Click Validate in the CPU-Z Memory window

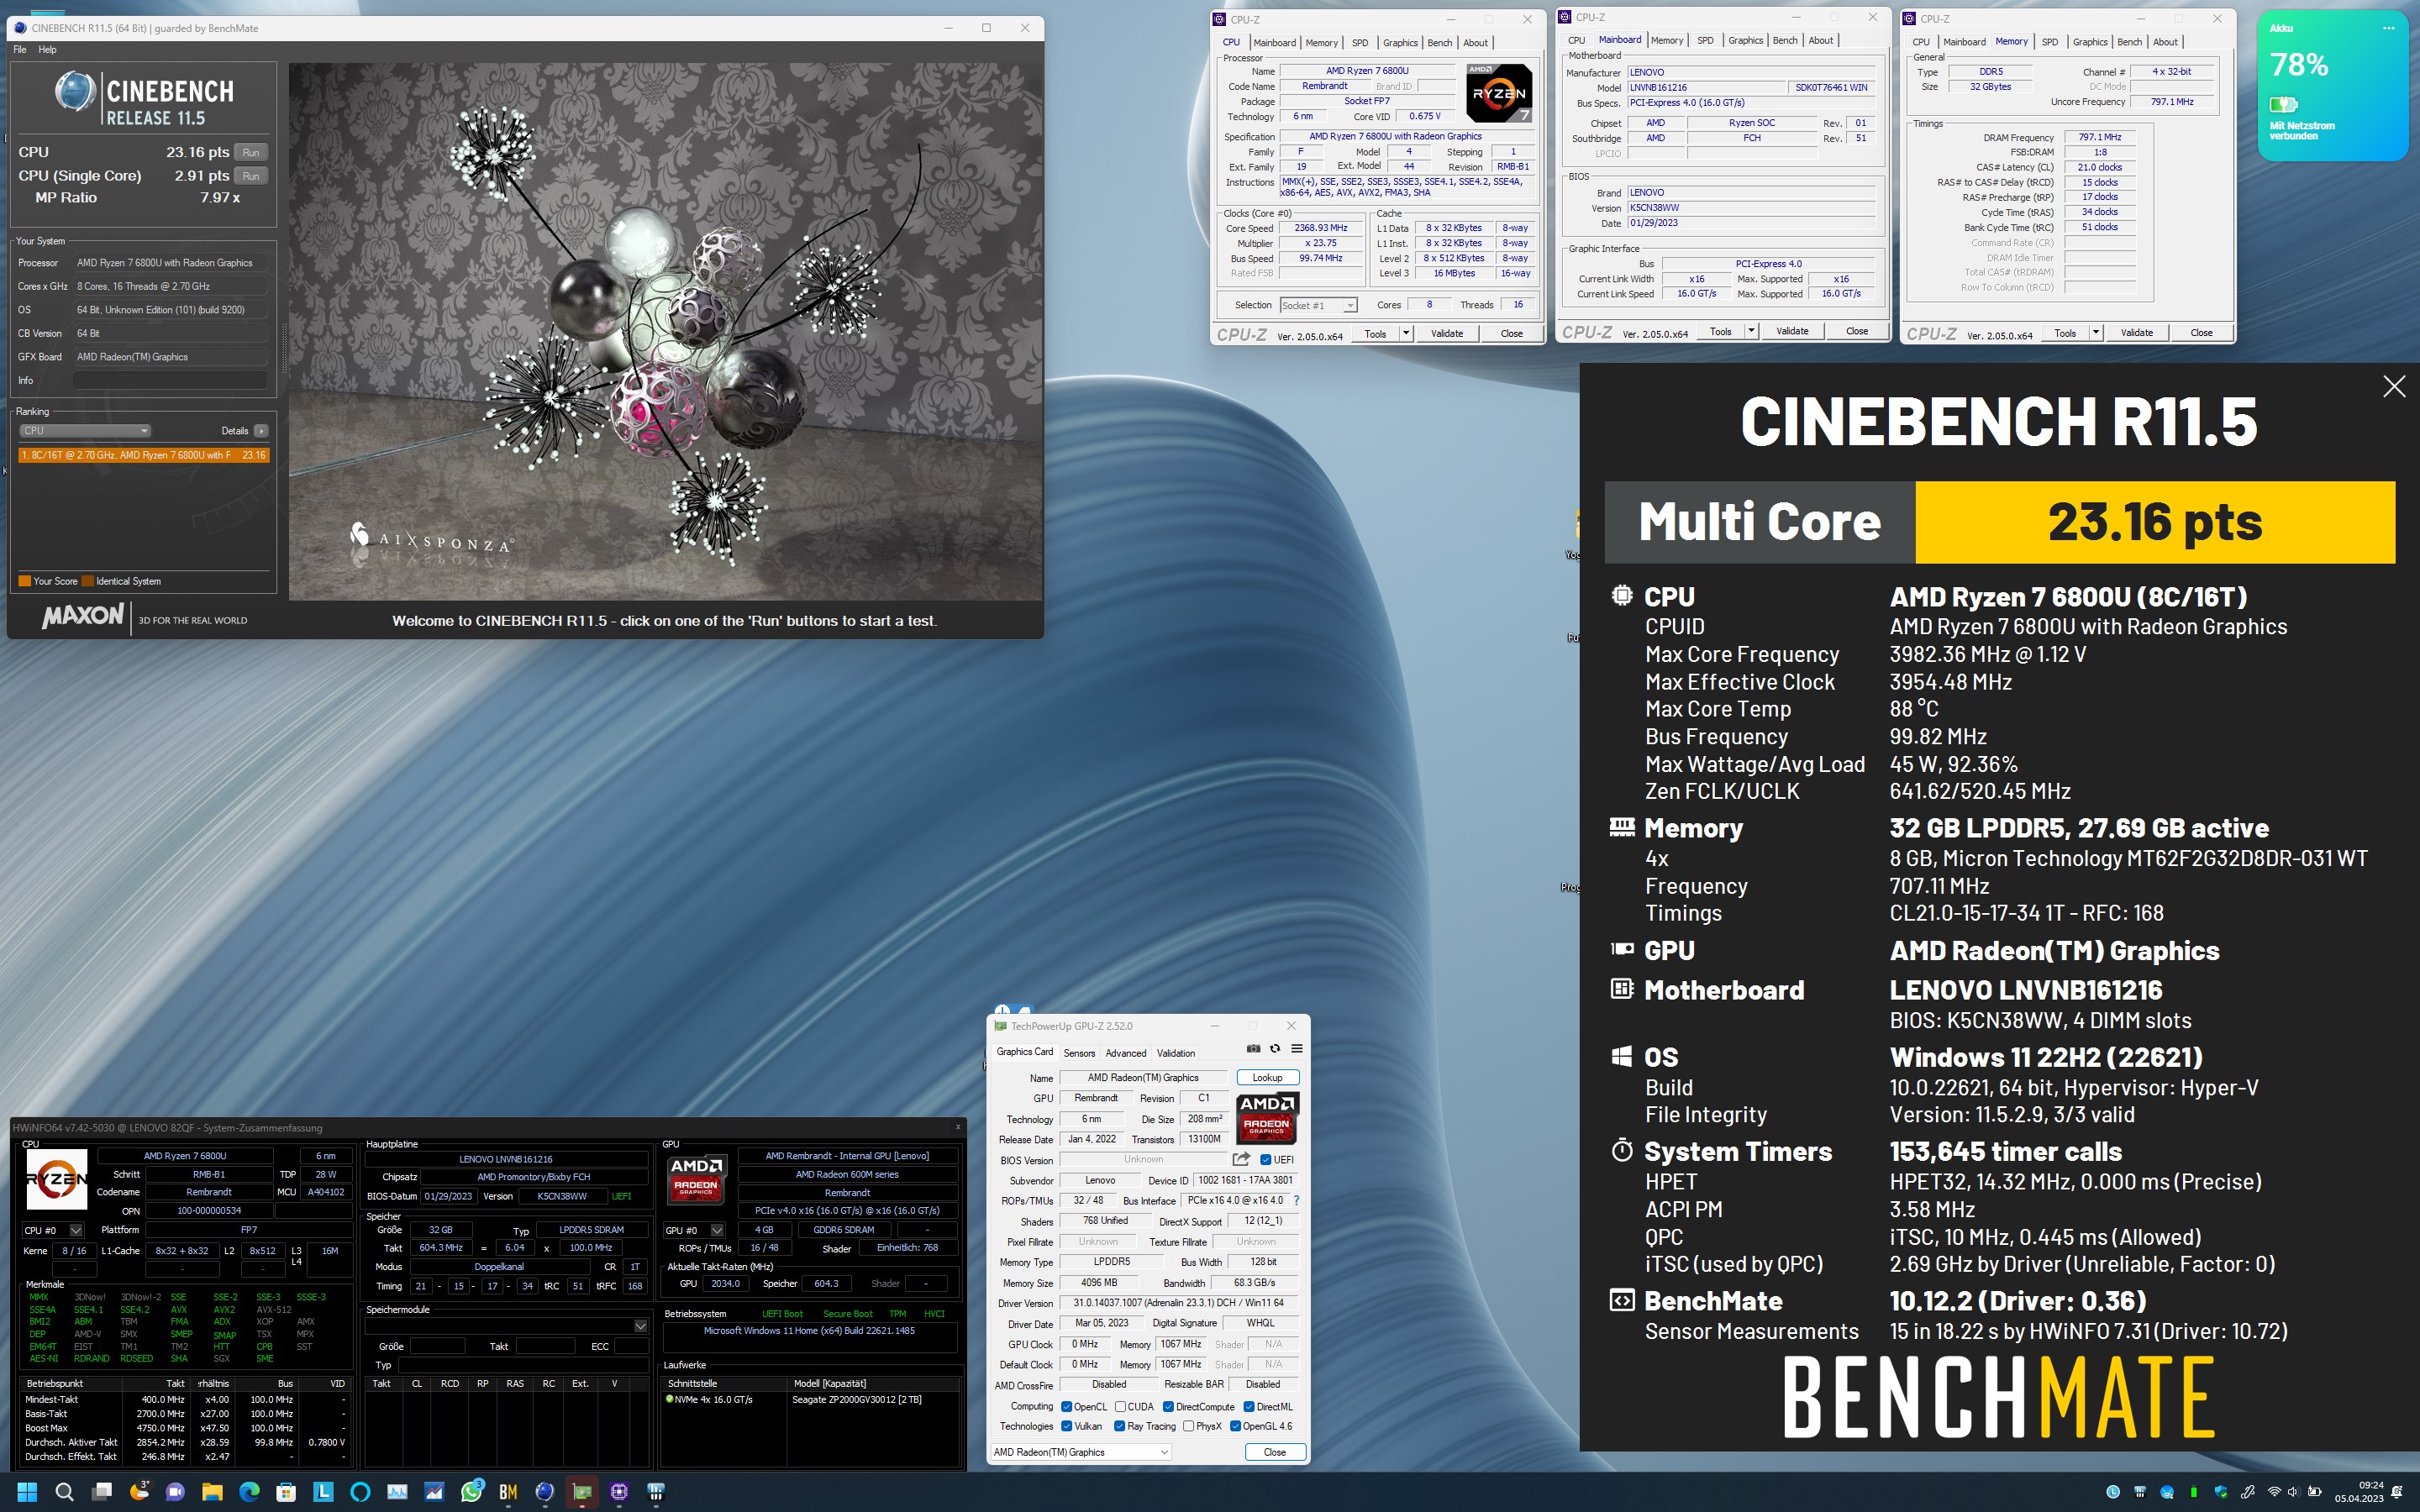click(x=2137, y=332)
